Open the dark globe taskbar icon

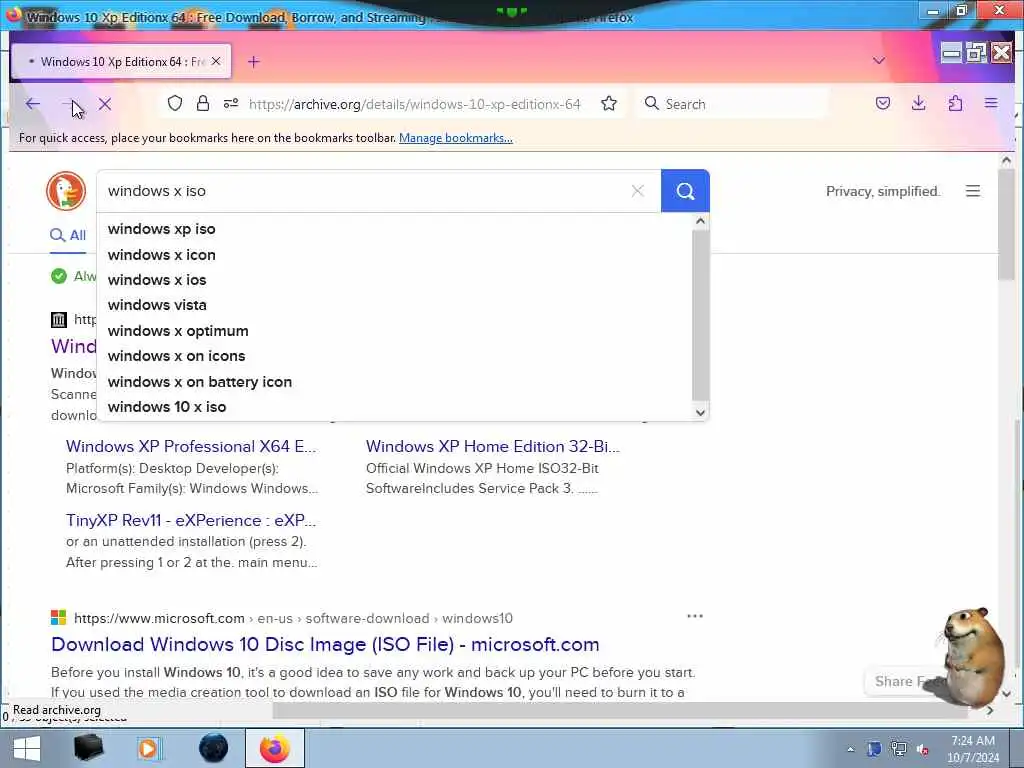tap(214, 748)
